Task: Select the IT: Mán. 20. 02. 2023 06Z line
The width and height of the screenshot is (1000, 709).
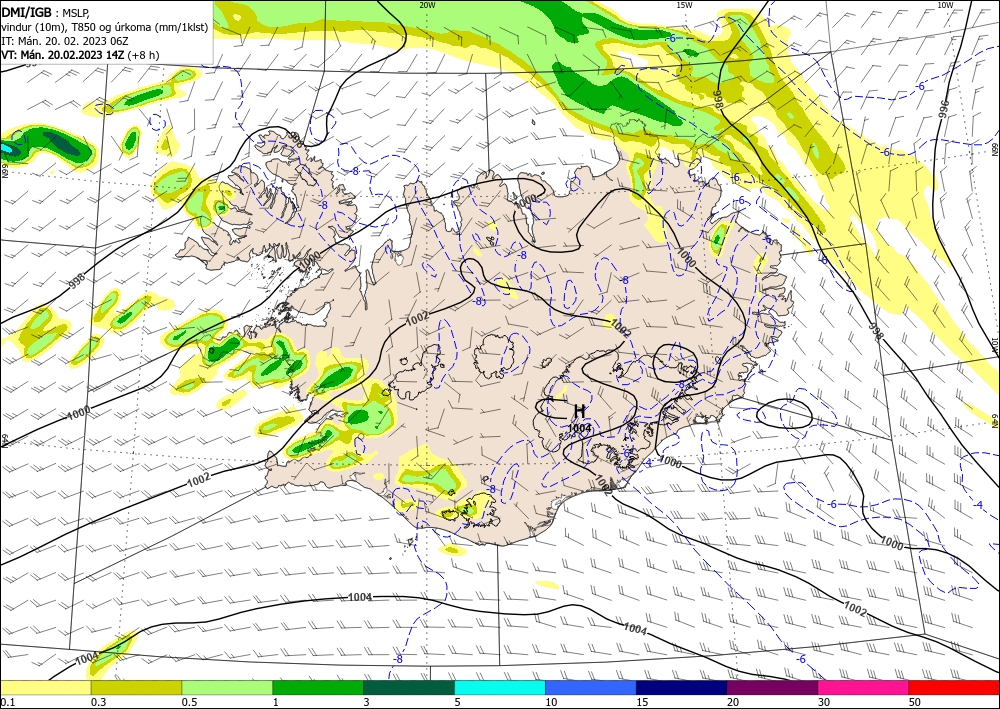Action: tap(64, 41)
